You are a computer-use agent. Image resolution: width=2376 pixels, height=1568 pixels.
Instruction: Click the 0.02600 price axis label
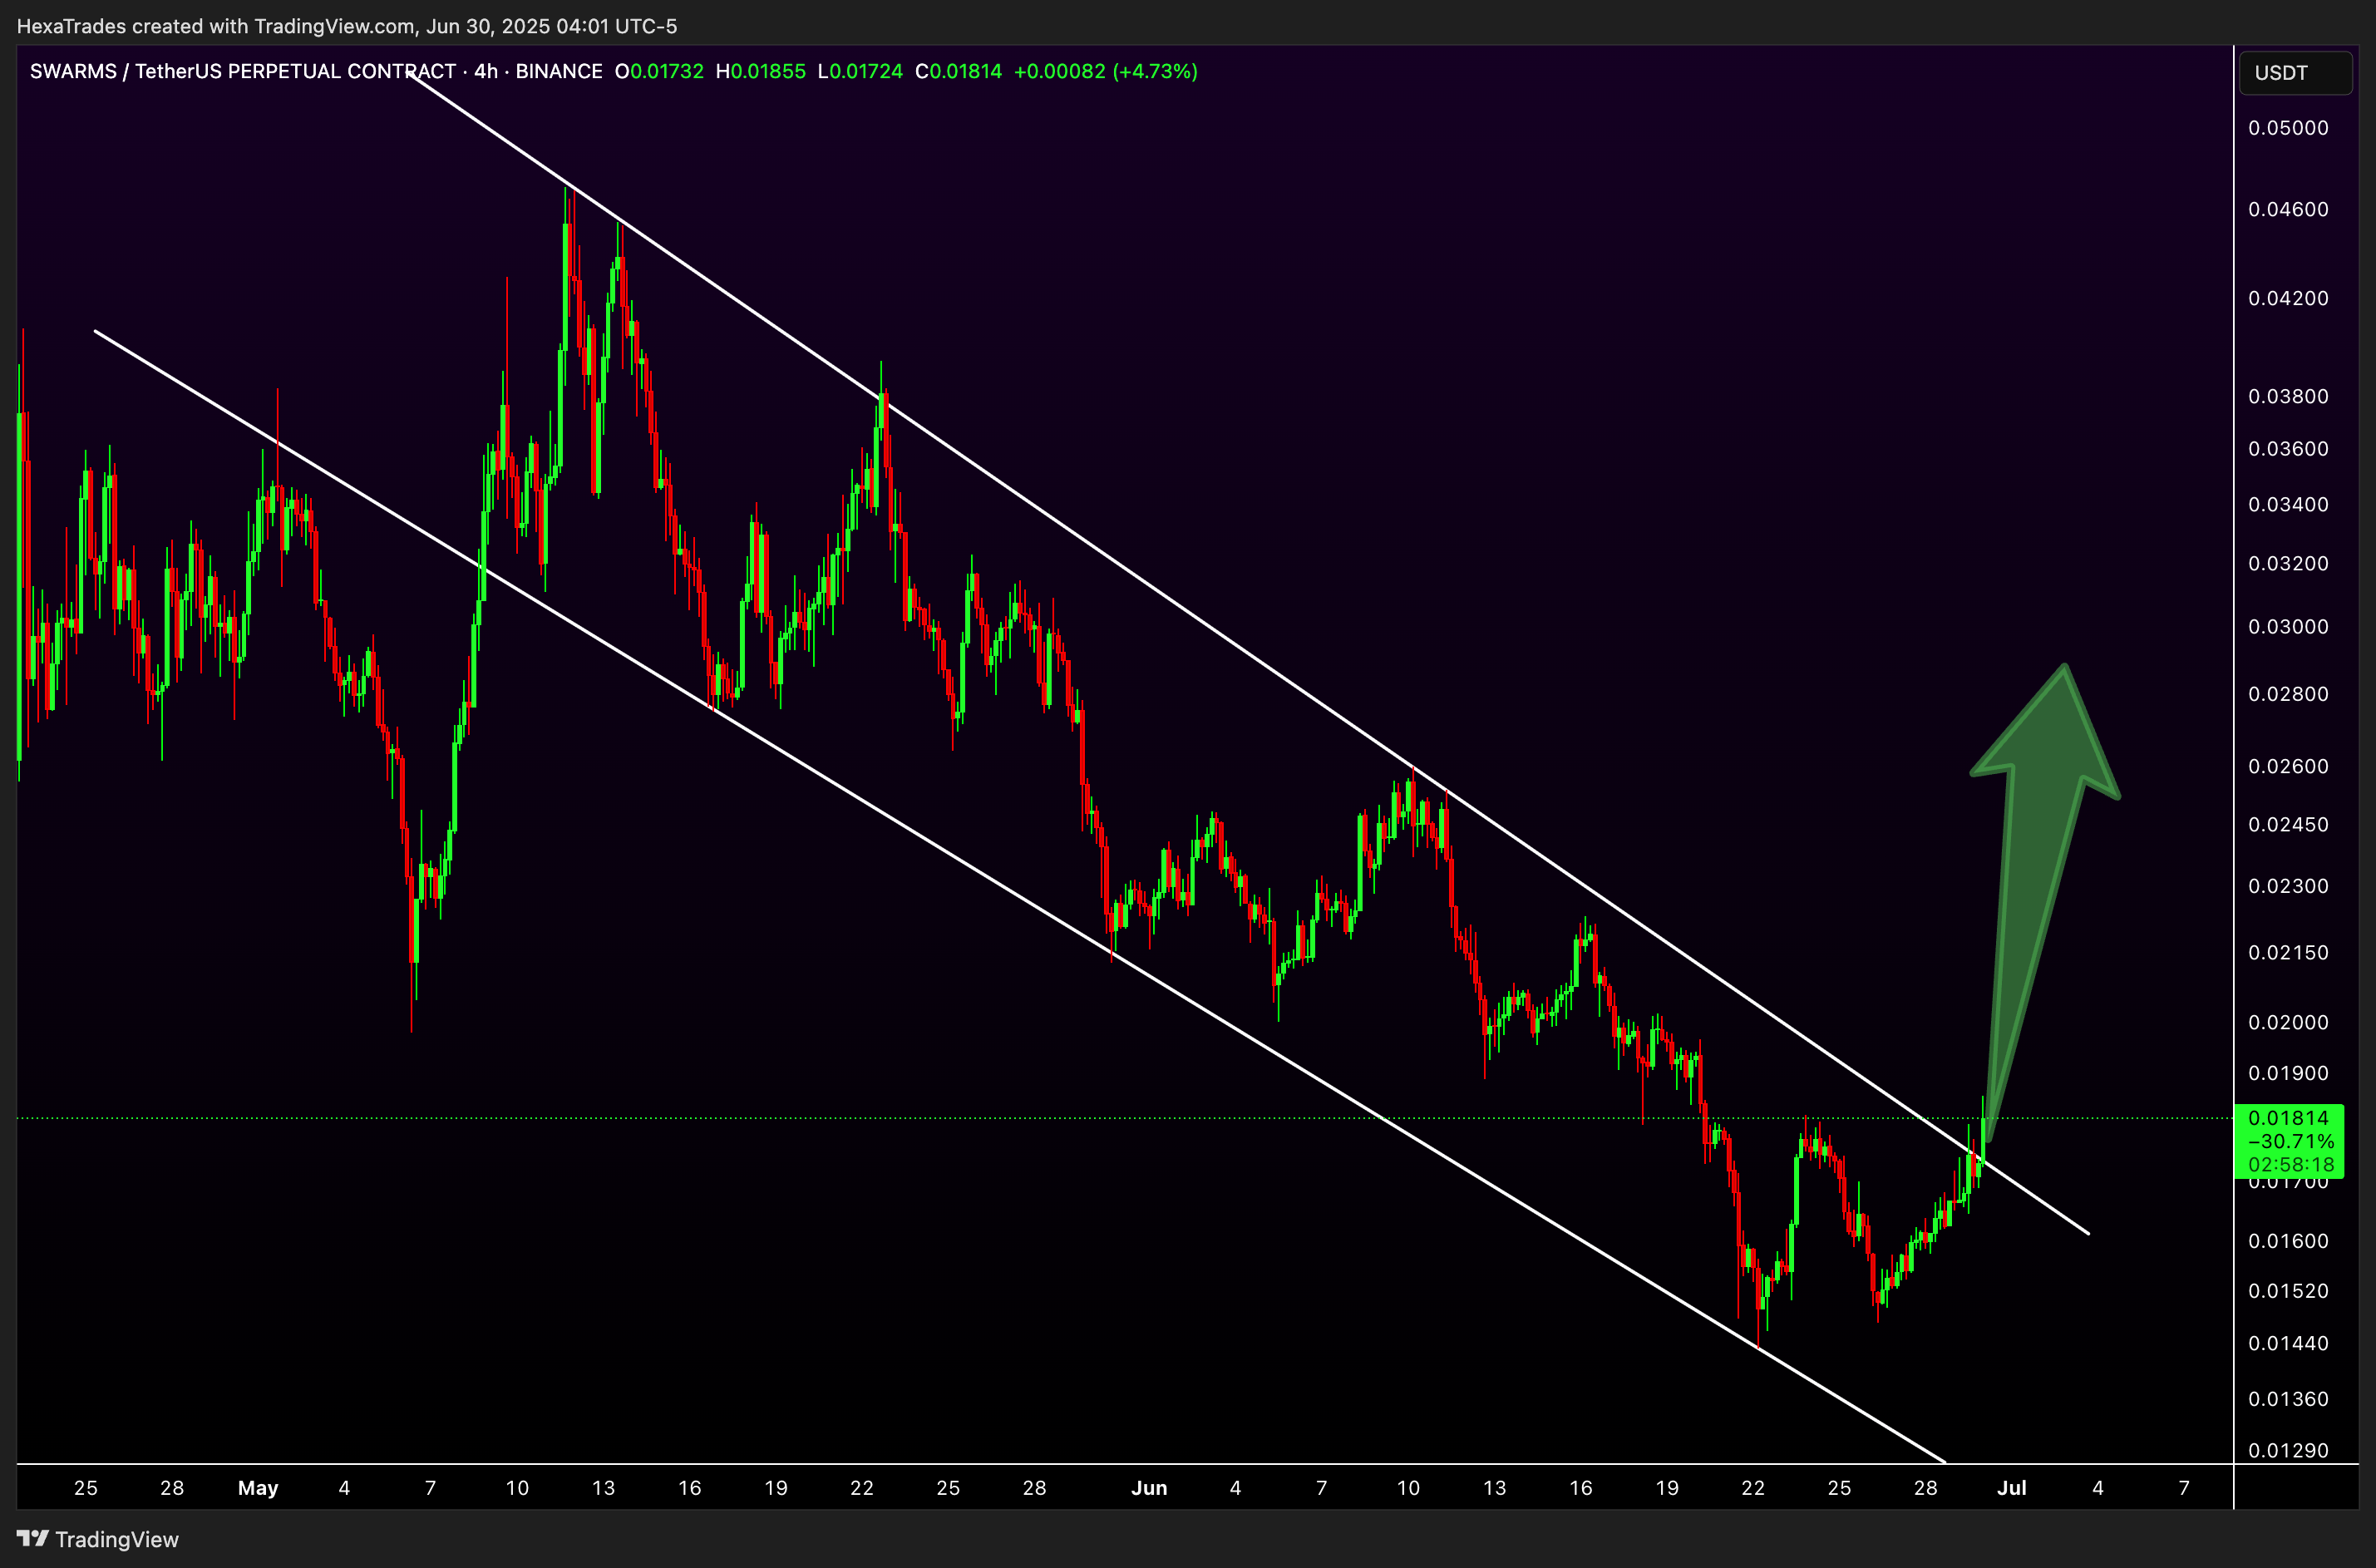coord(2288,766)
